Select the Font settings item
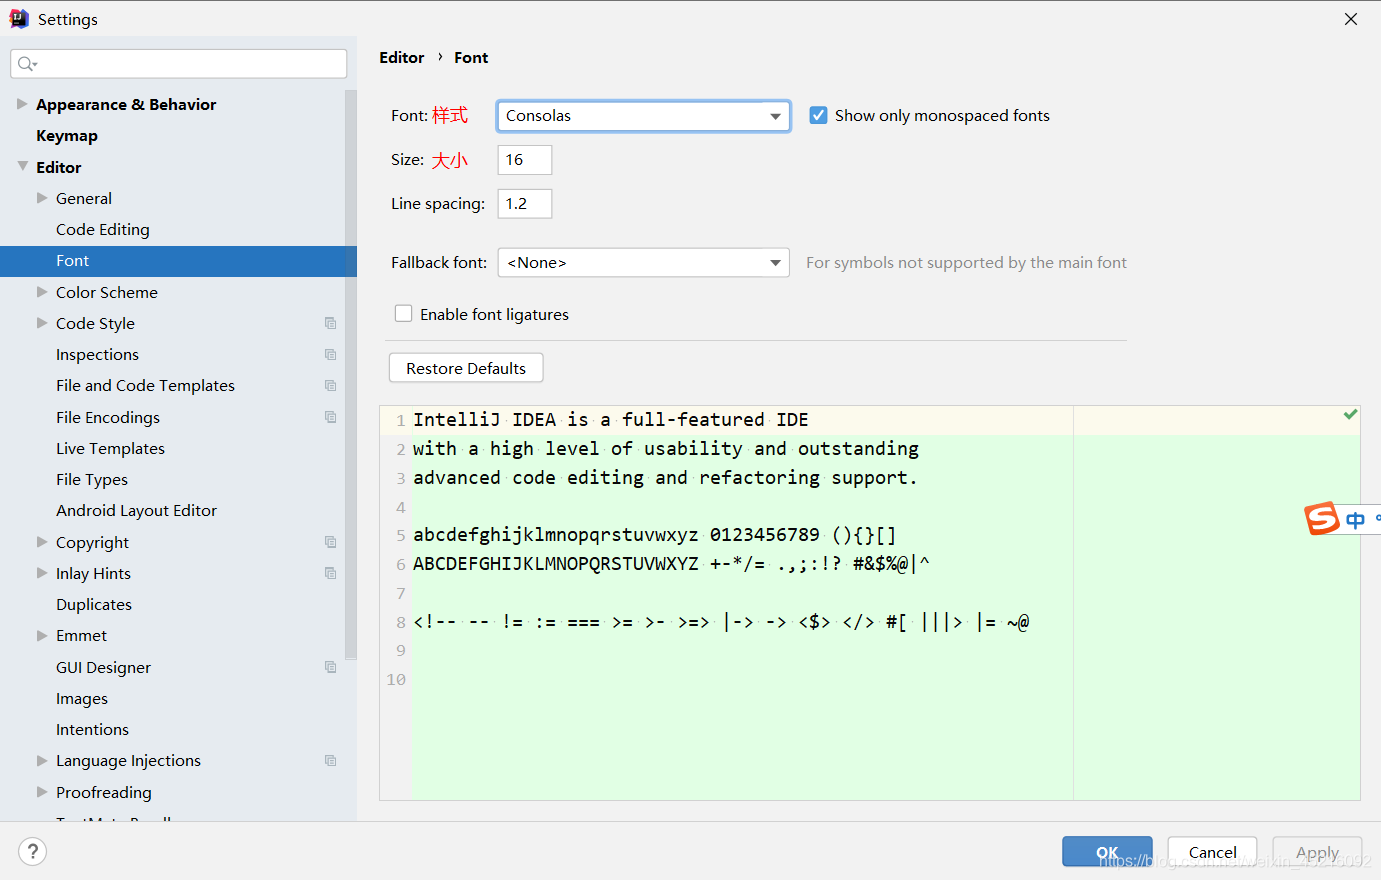This screenshot has height=880, width=1381. point(178,261)
